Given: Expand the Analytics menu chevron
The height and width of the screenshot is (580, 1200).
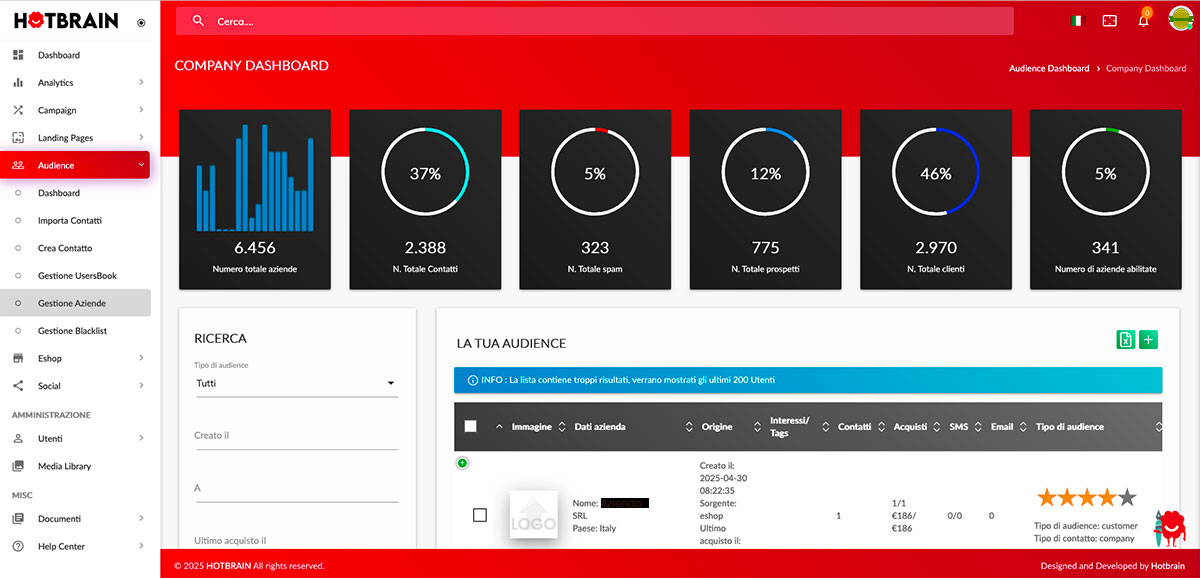Looking at the screenshot, I should tap(141, 83).
